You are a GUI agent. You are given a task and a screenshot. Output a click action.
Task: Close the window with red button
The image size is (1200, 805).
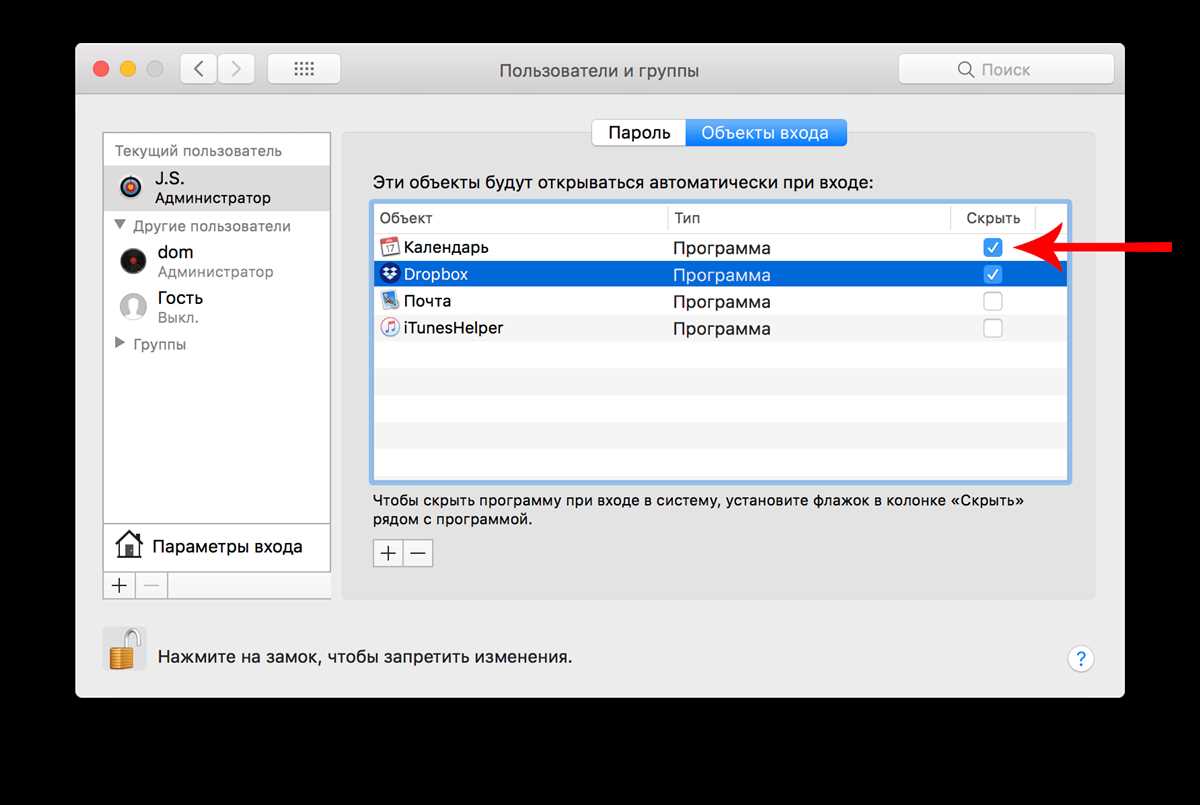(101, 69)
